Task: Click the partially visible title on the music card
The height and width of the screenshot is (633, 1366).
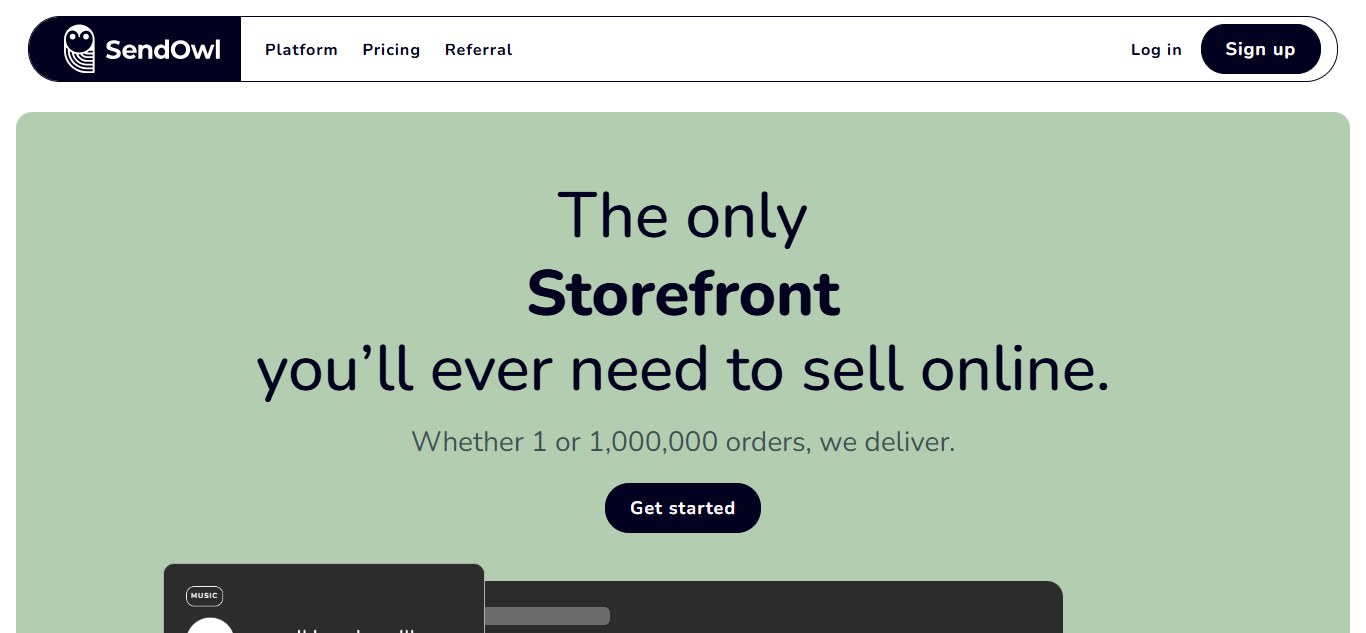Action: [x=342, y=629]
